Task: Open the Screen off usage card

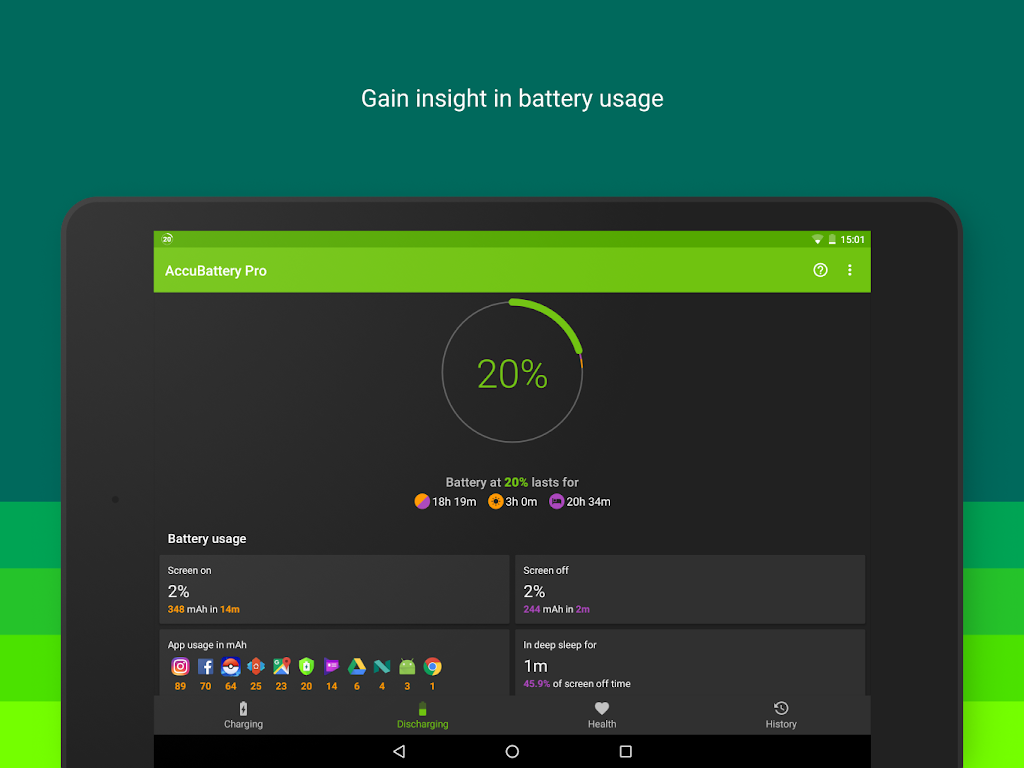Action: (690, 589)
